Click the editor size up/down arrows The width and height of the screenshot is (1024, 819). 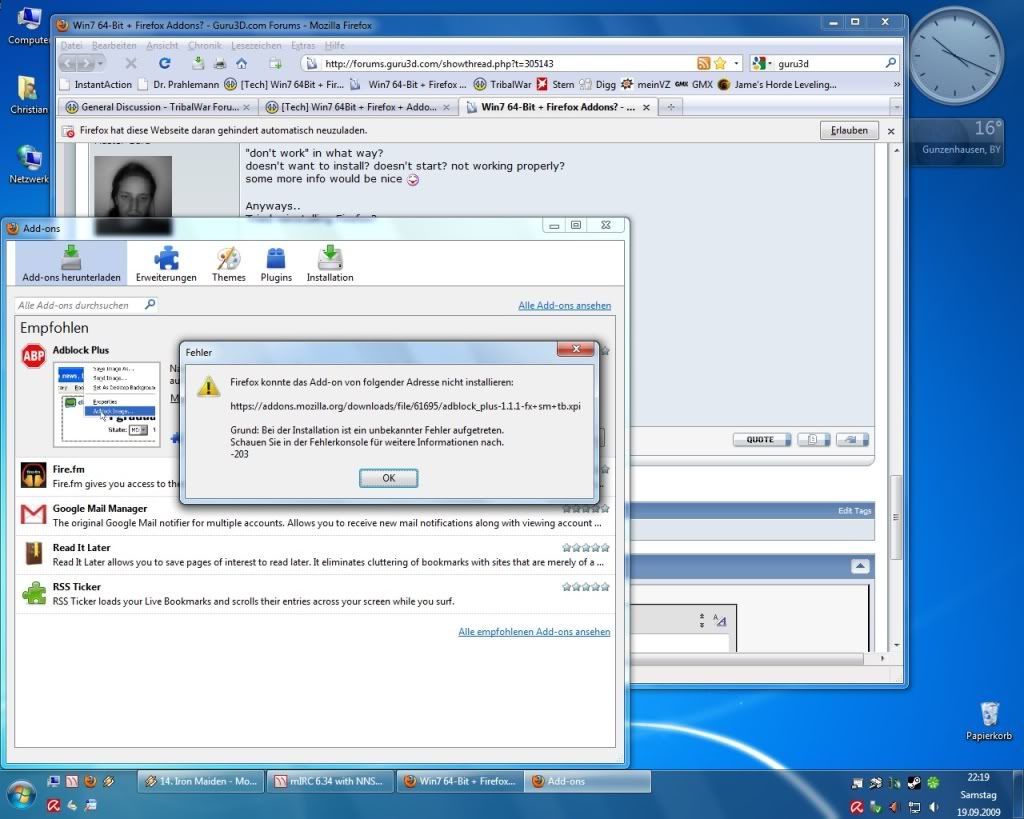click(702, 620)
